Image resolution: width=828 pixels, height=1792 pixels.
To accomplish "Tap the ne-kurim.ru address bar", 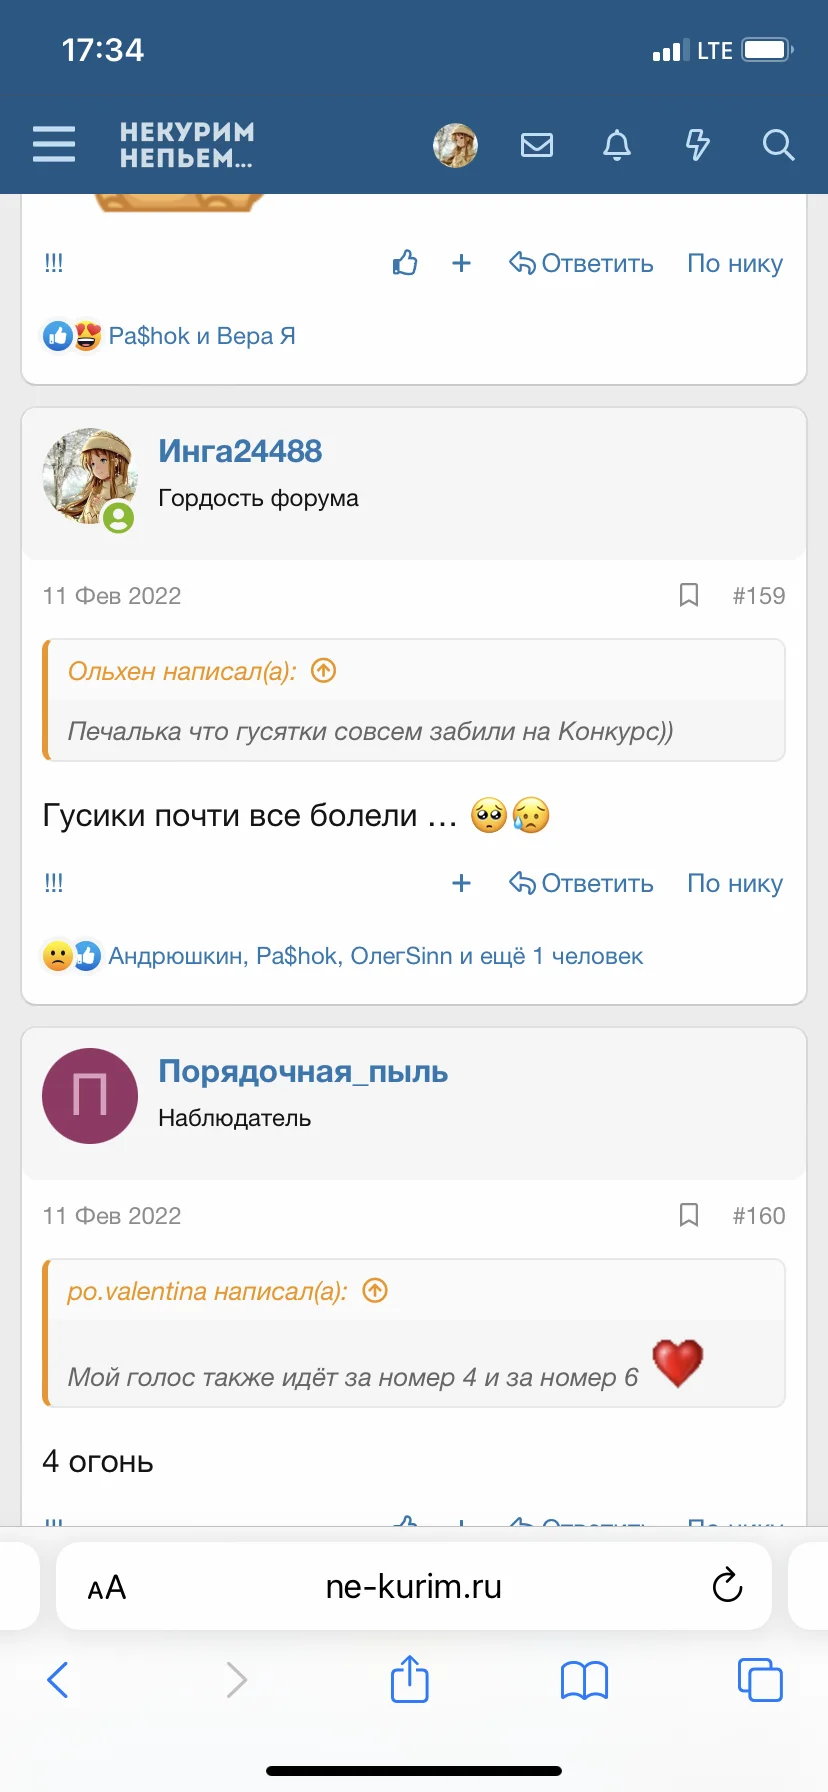I will click(x=414, y=1587).
